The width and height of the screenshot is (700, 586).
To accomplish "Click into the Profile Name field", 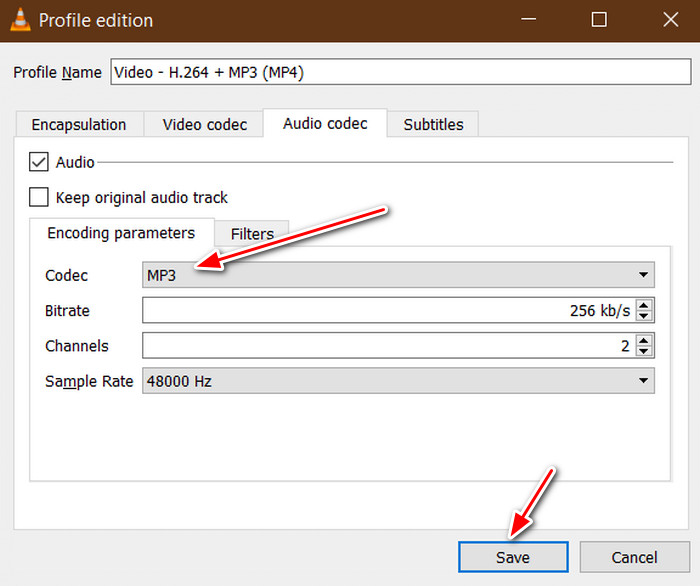I will (401, 72).
